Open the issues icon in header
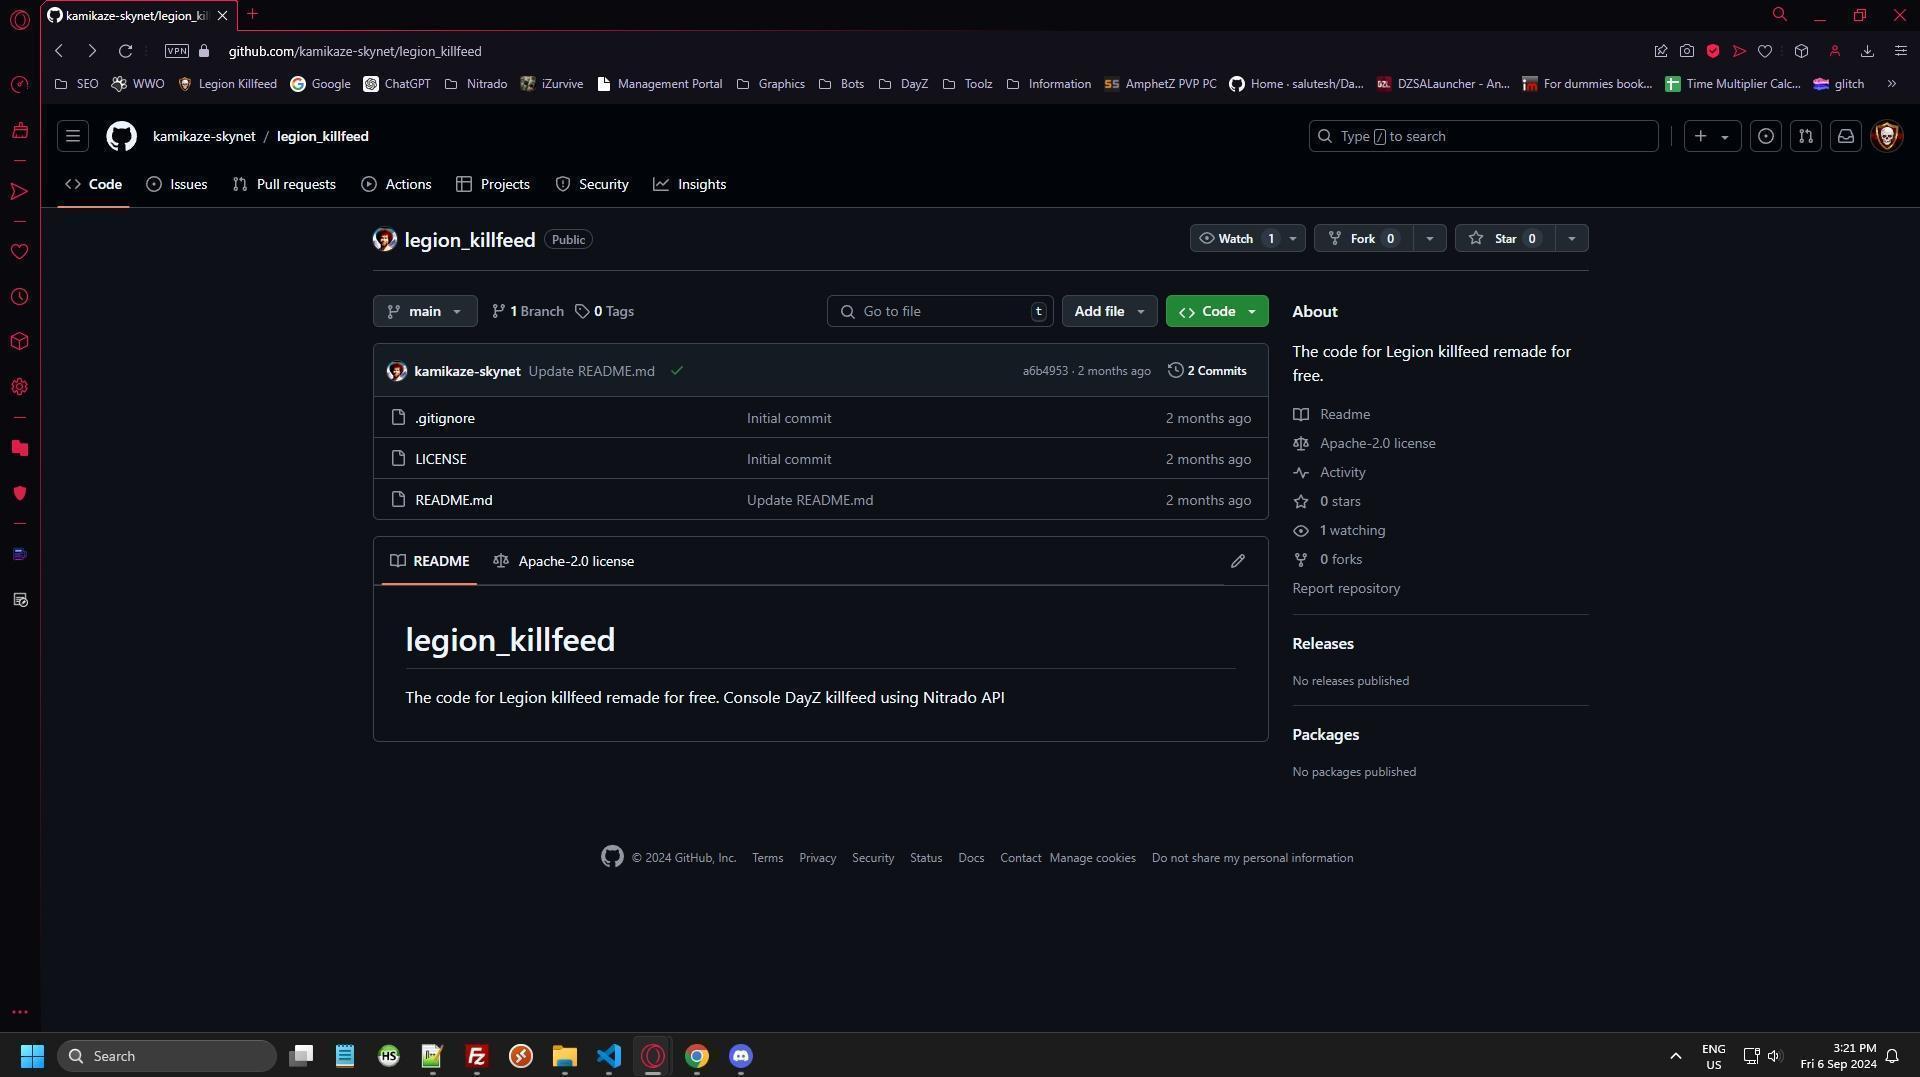 click(1766, 136)
